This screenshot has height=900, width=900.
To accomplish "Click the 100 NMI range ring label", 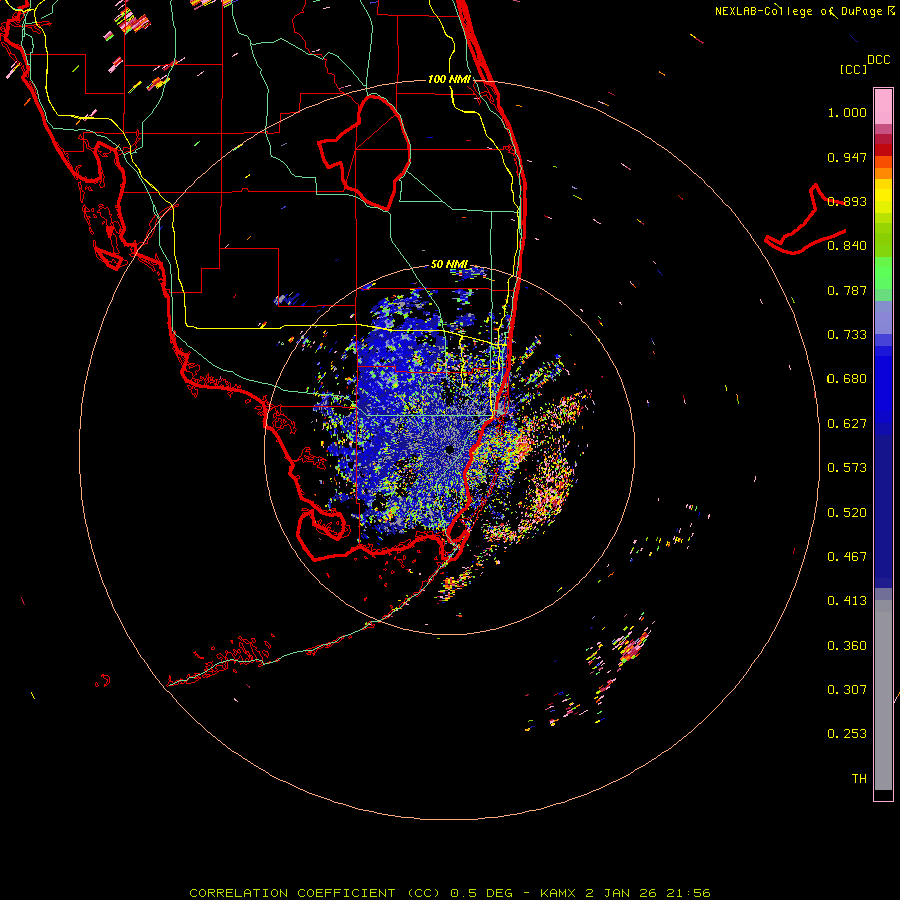I will pyautogui.click(x=449, y=79).
